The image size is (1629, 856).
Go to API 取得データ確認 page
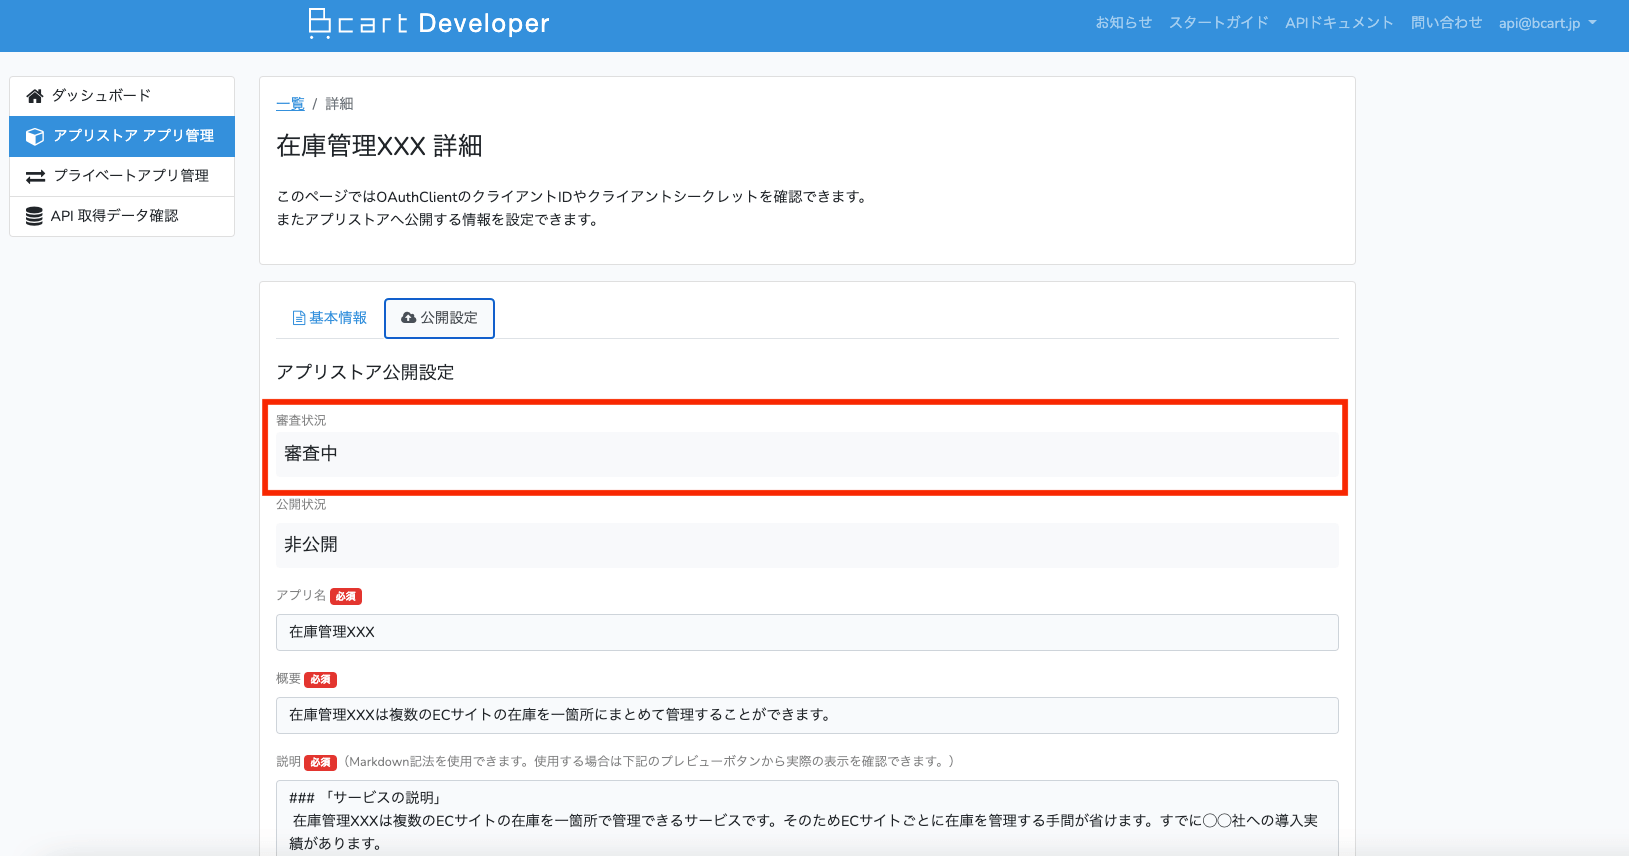114,216
